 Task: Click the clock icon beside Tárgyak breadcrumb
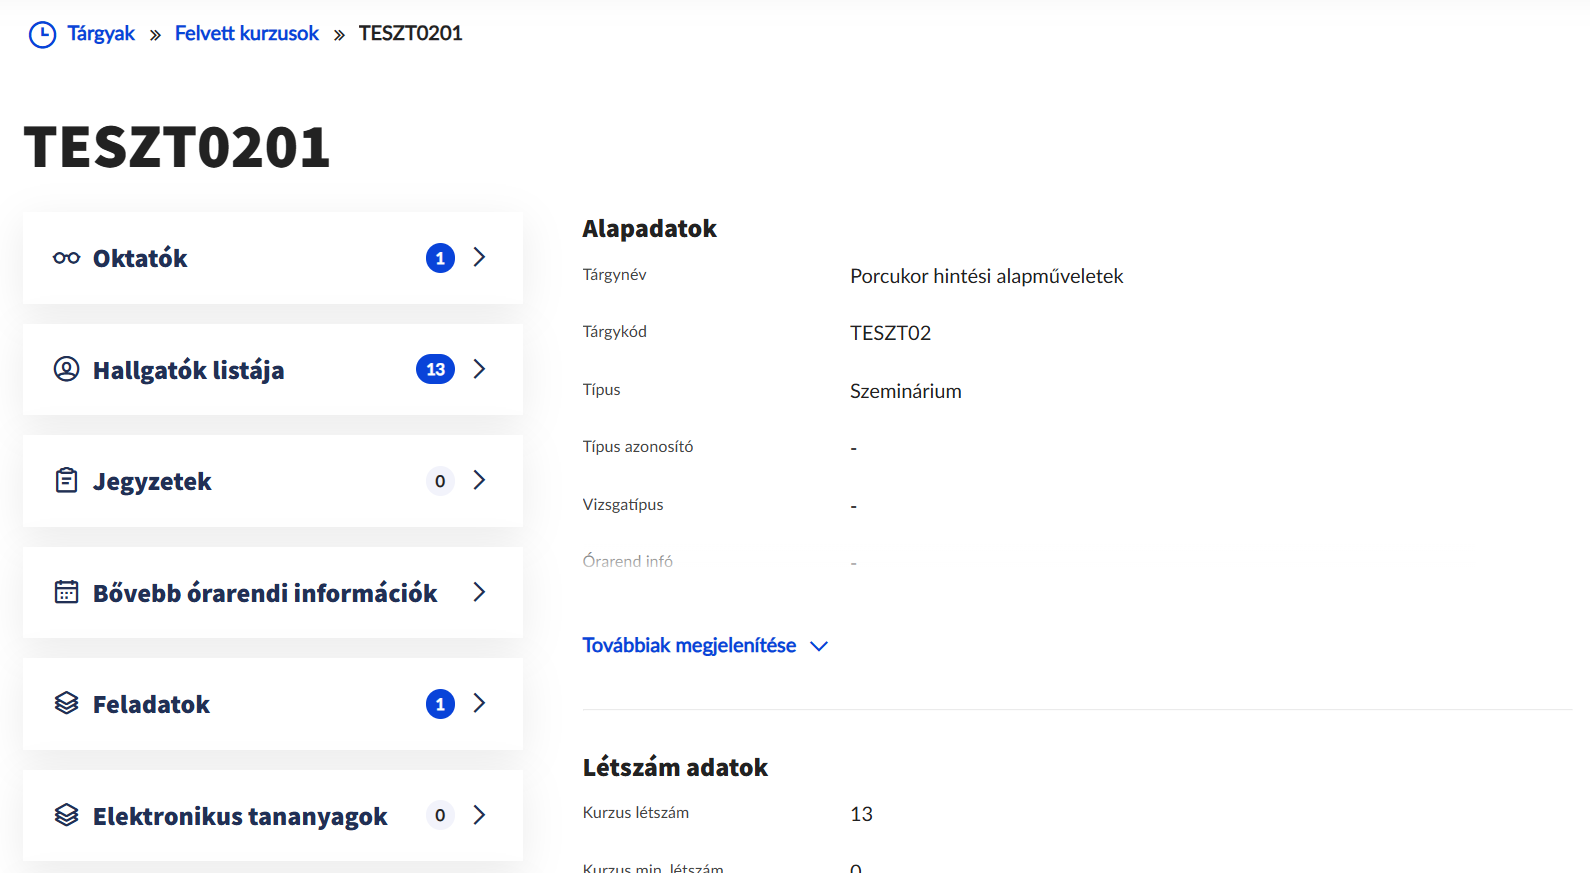pos(42,35)
